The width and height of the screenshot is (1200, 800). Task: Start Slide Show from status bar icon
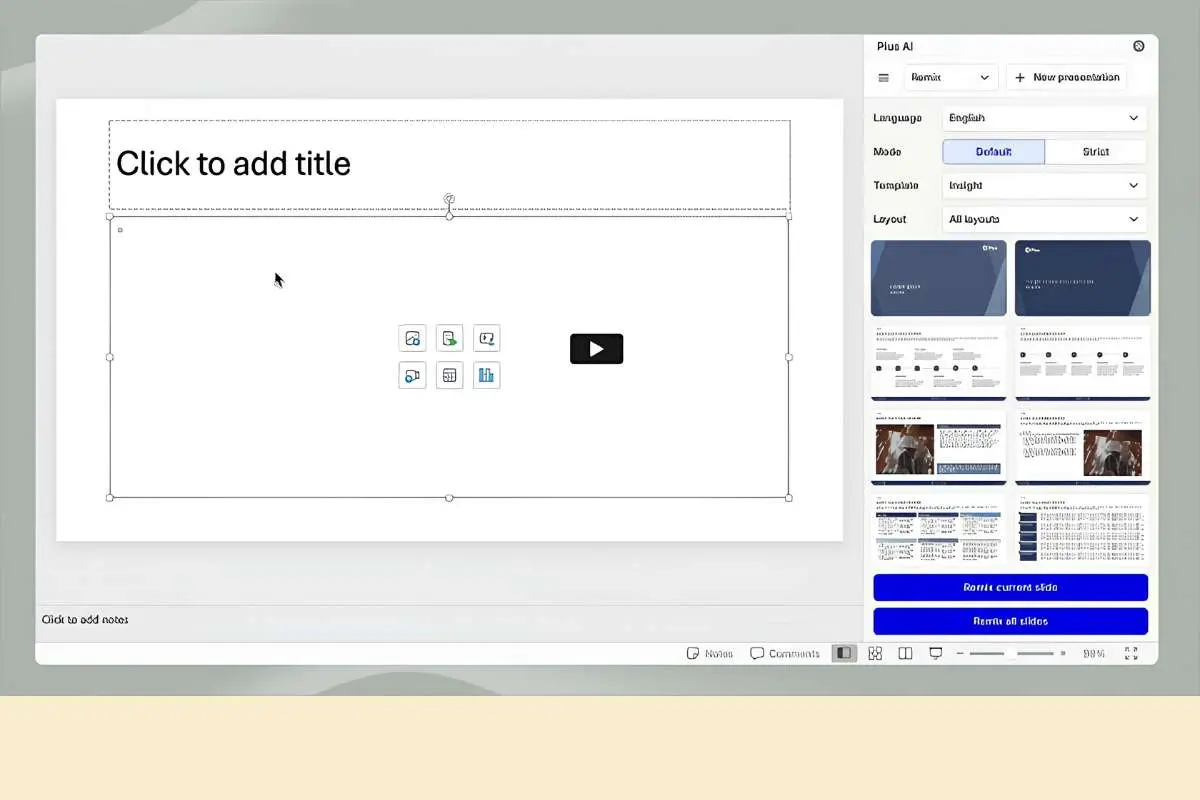coord(936,653)
